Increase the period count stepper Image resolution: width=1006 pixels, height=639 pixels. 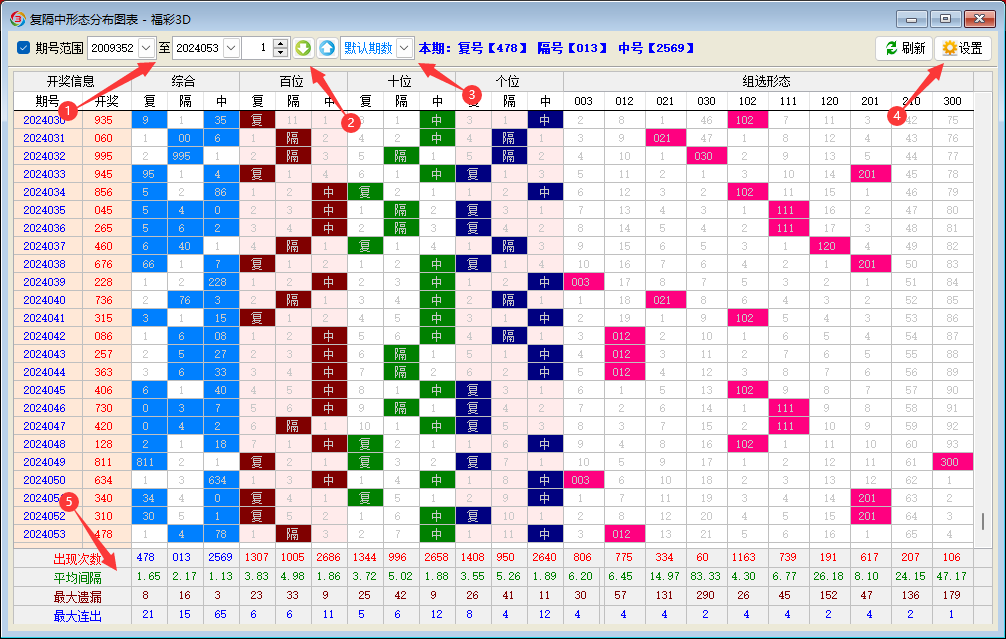281,43
